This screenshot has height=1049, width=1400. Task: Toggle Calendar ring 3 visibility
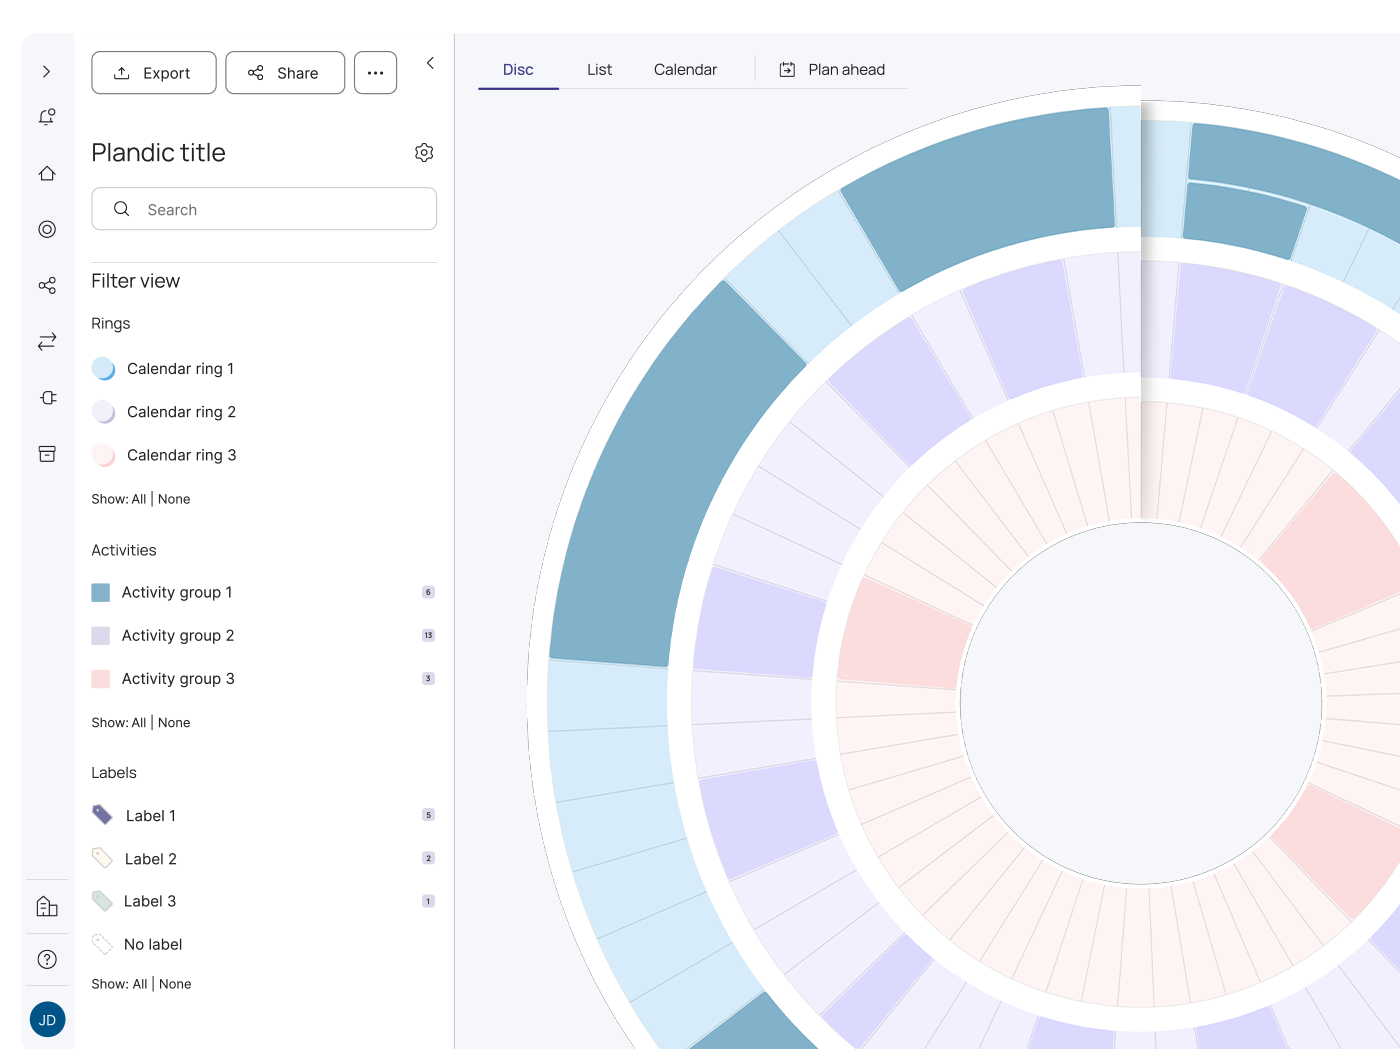pos(104,455)
